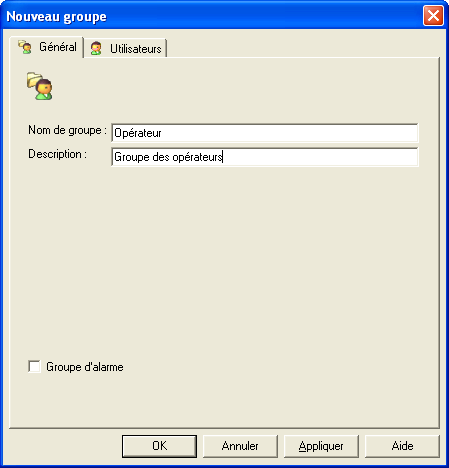The width and height of the screenshot is (449, 468).
Task: Click the user icon on the Utilisateurs tab
Action: click(x=96, y=48)
